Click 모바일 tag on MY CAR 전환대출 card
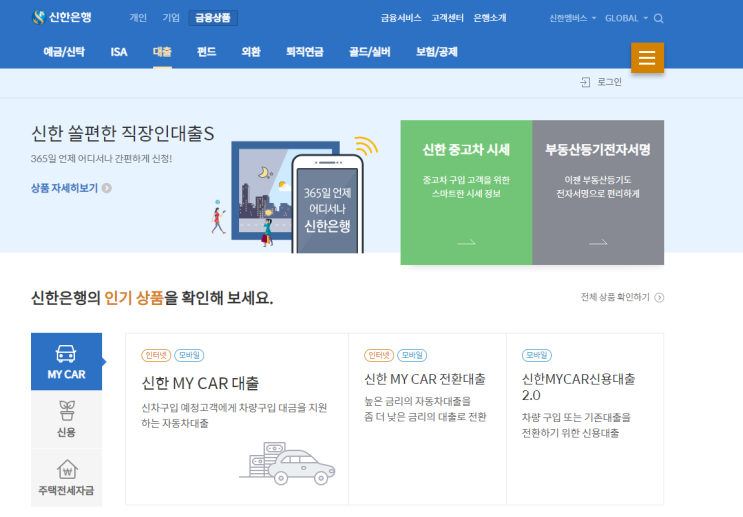Screen dimensions: 743x517 [412, 355]
